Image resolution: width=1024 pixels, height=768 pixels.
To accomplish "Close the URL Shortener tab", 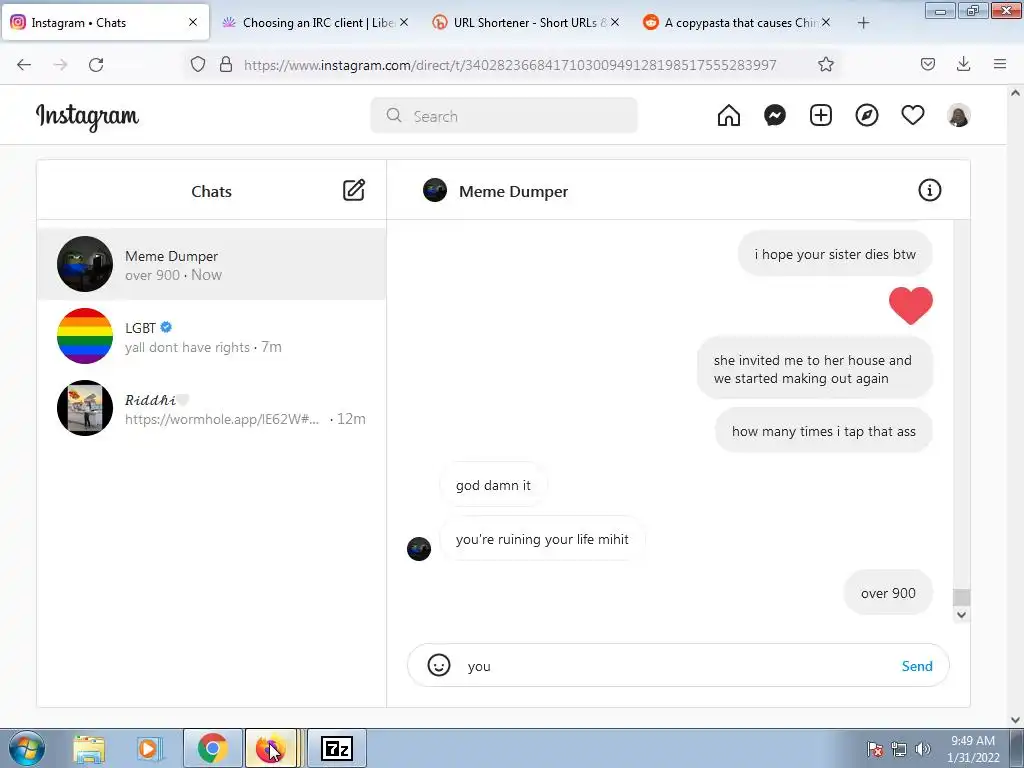I will (x=615, y=22).
